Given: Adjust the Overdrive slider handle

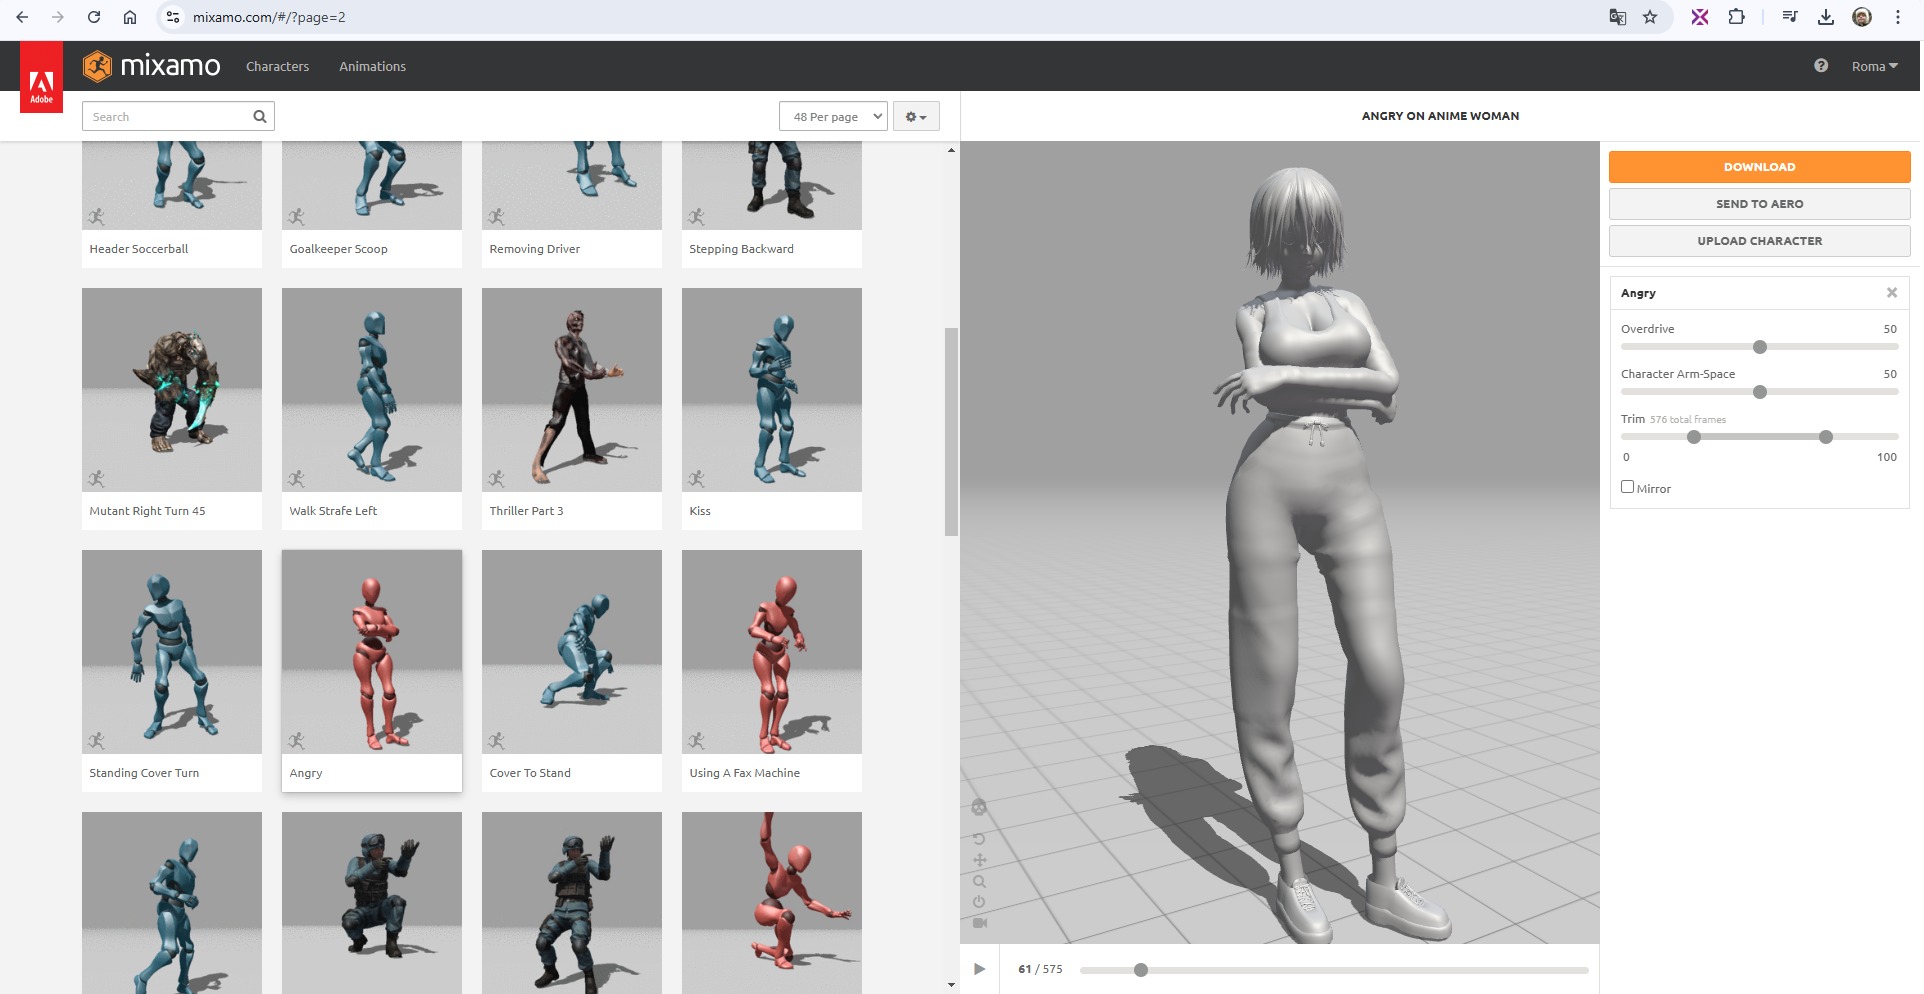Looking at the screenshot, I should click(1760, 347).
